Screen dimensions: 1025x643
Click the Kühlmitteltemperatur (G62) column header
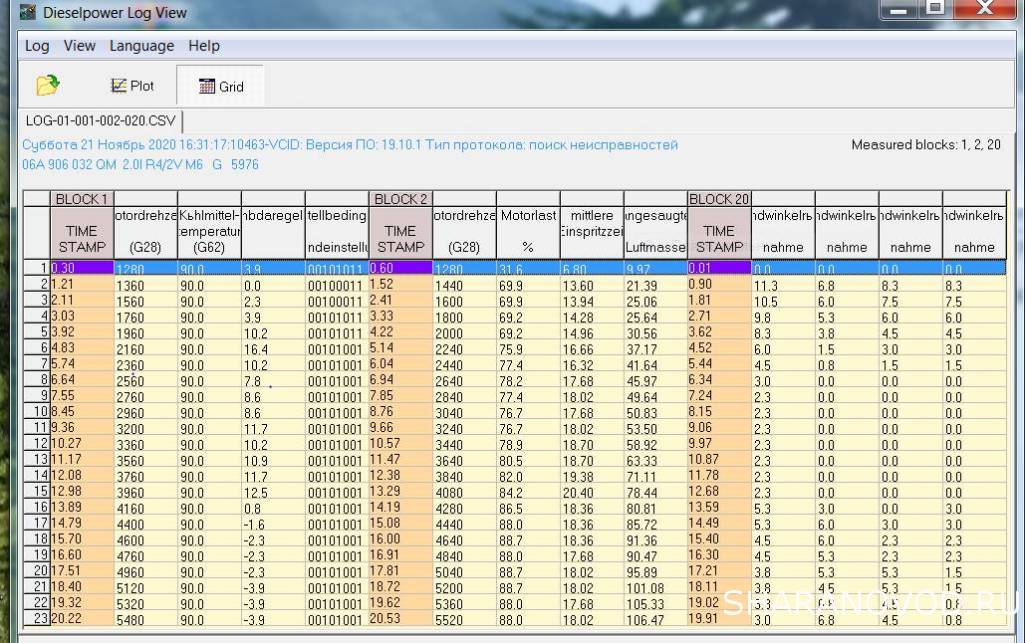[x=209, y=231]
